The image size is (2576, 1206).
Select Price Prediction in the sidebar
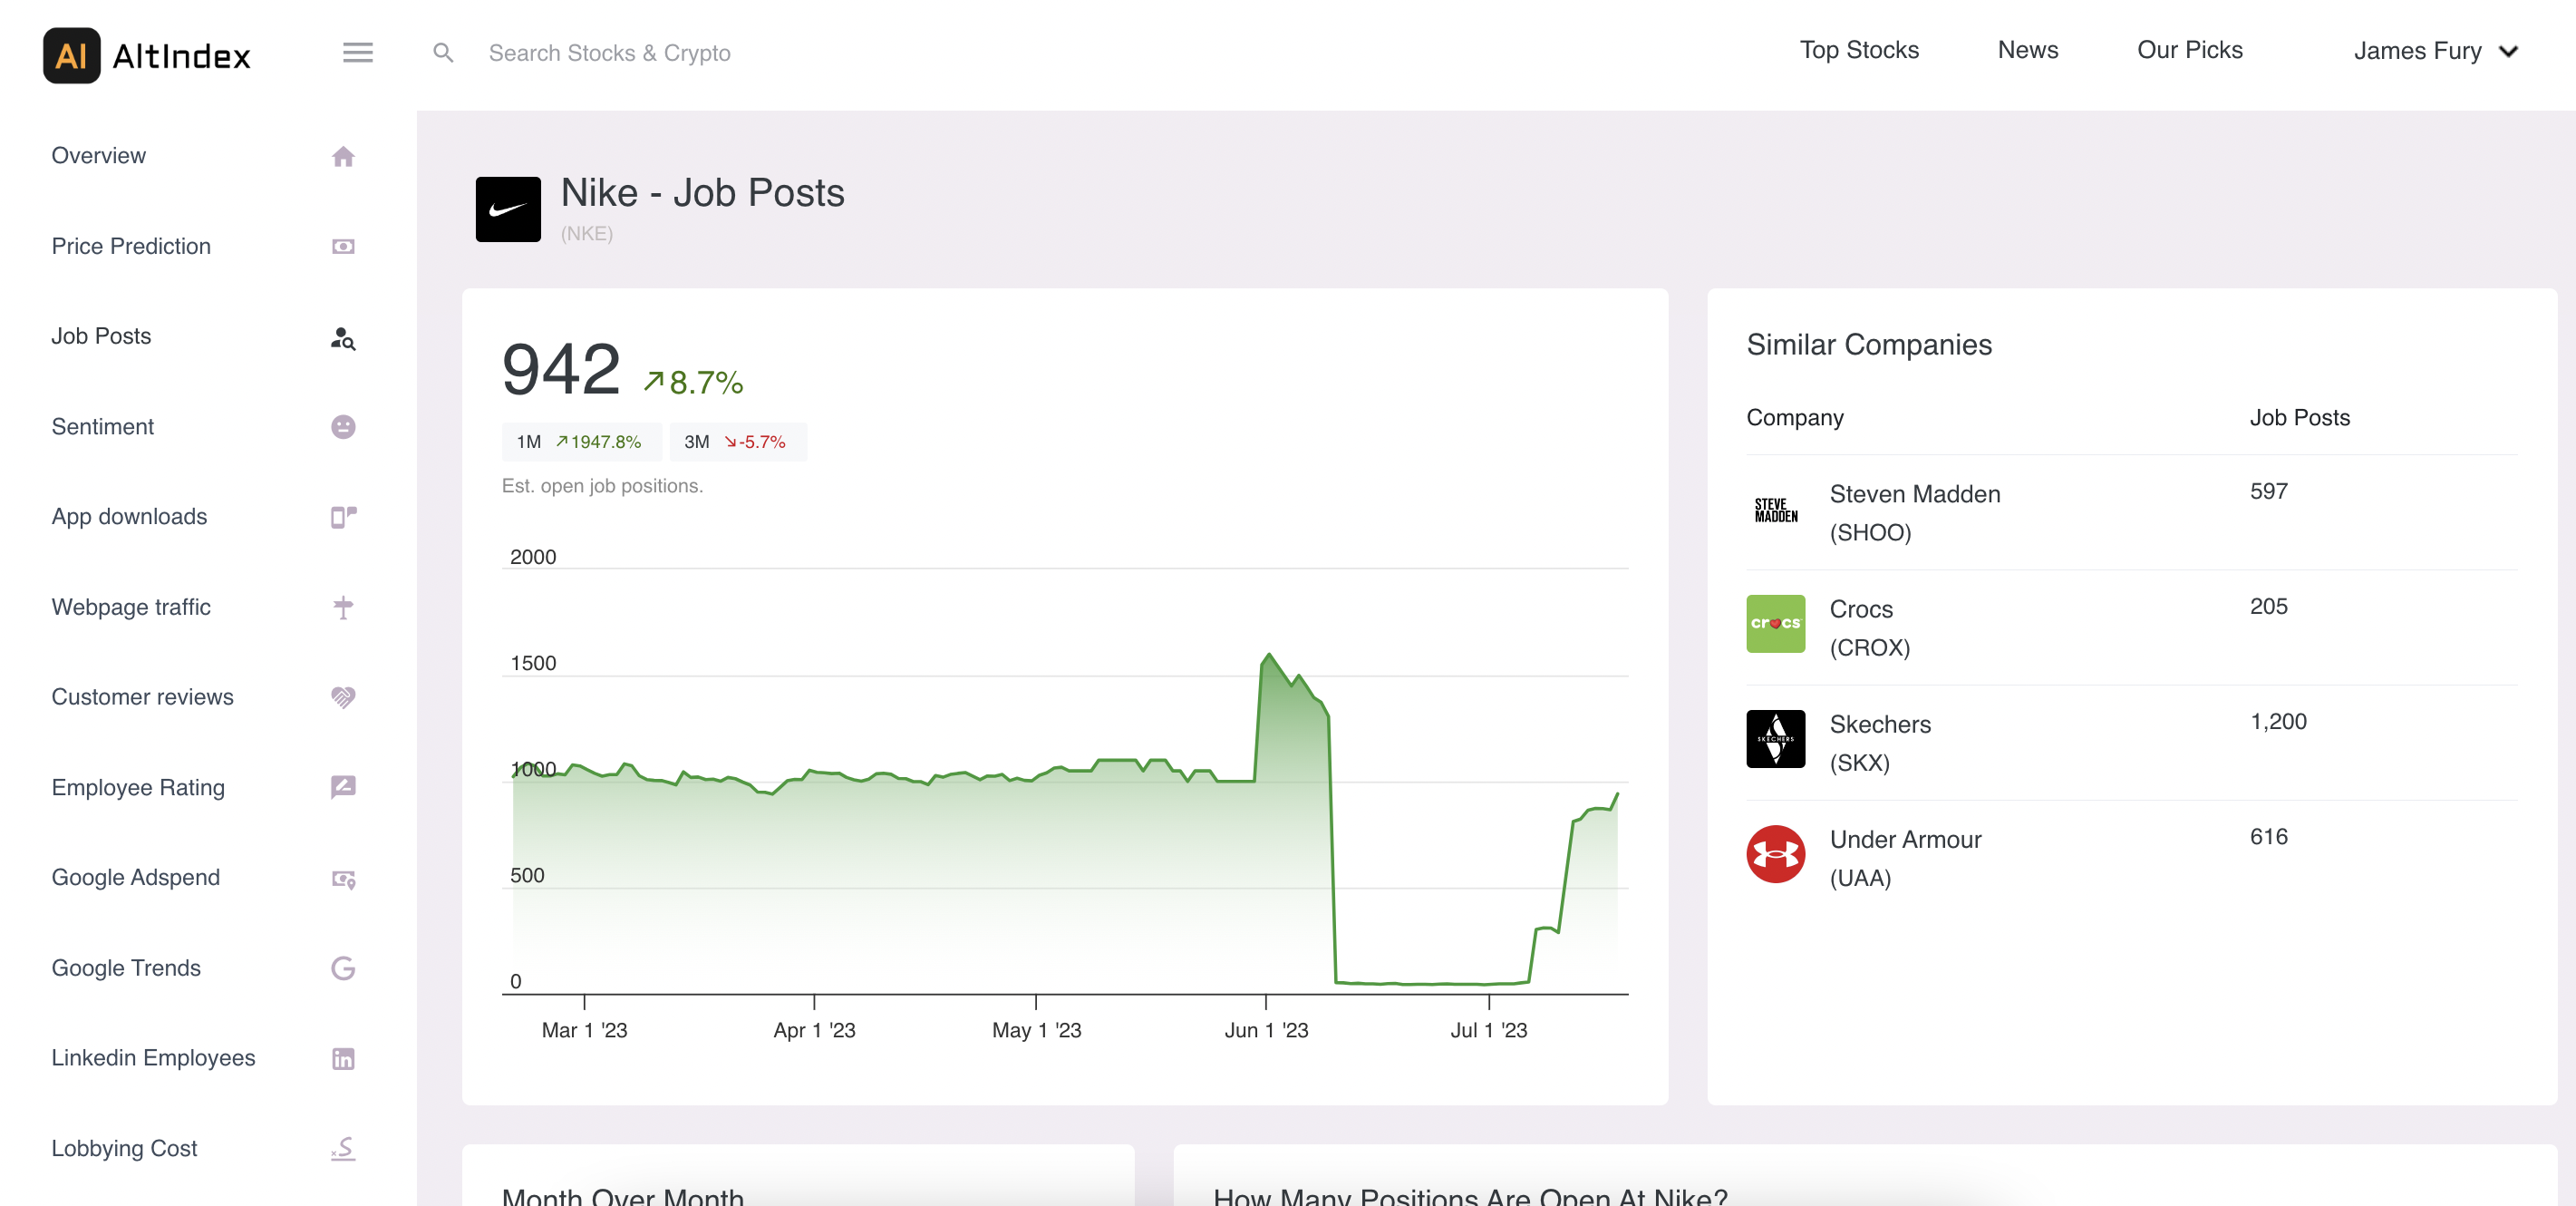pos(131,246)
